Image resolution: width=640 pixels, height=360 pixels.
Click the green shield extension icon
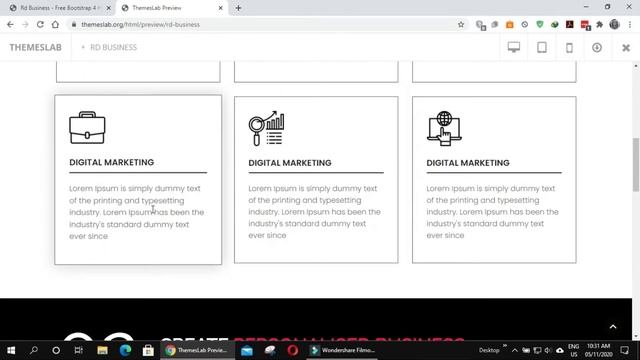click(x=540, y=24)
